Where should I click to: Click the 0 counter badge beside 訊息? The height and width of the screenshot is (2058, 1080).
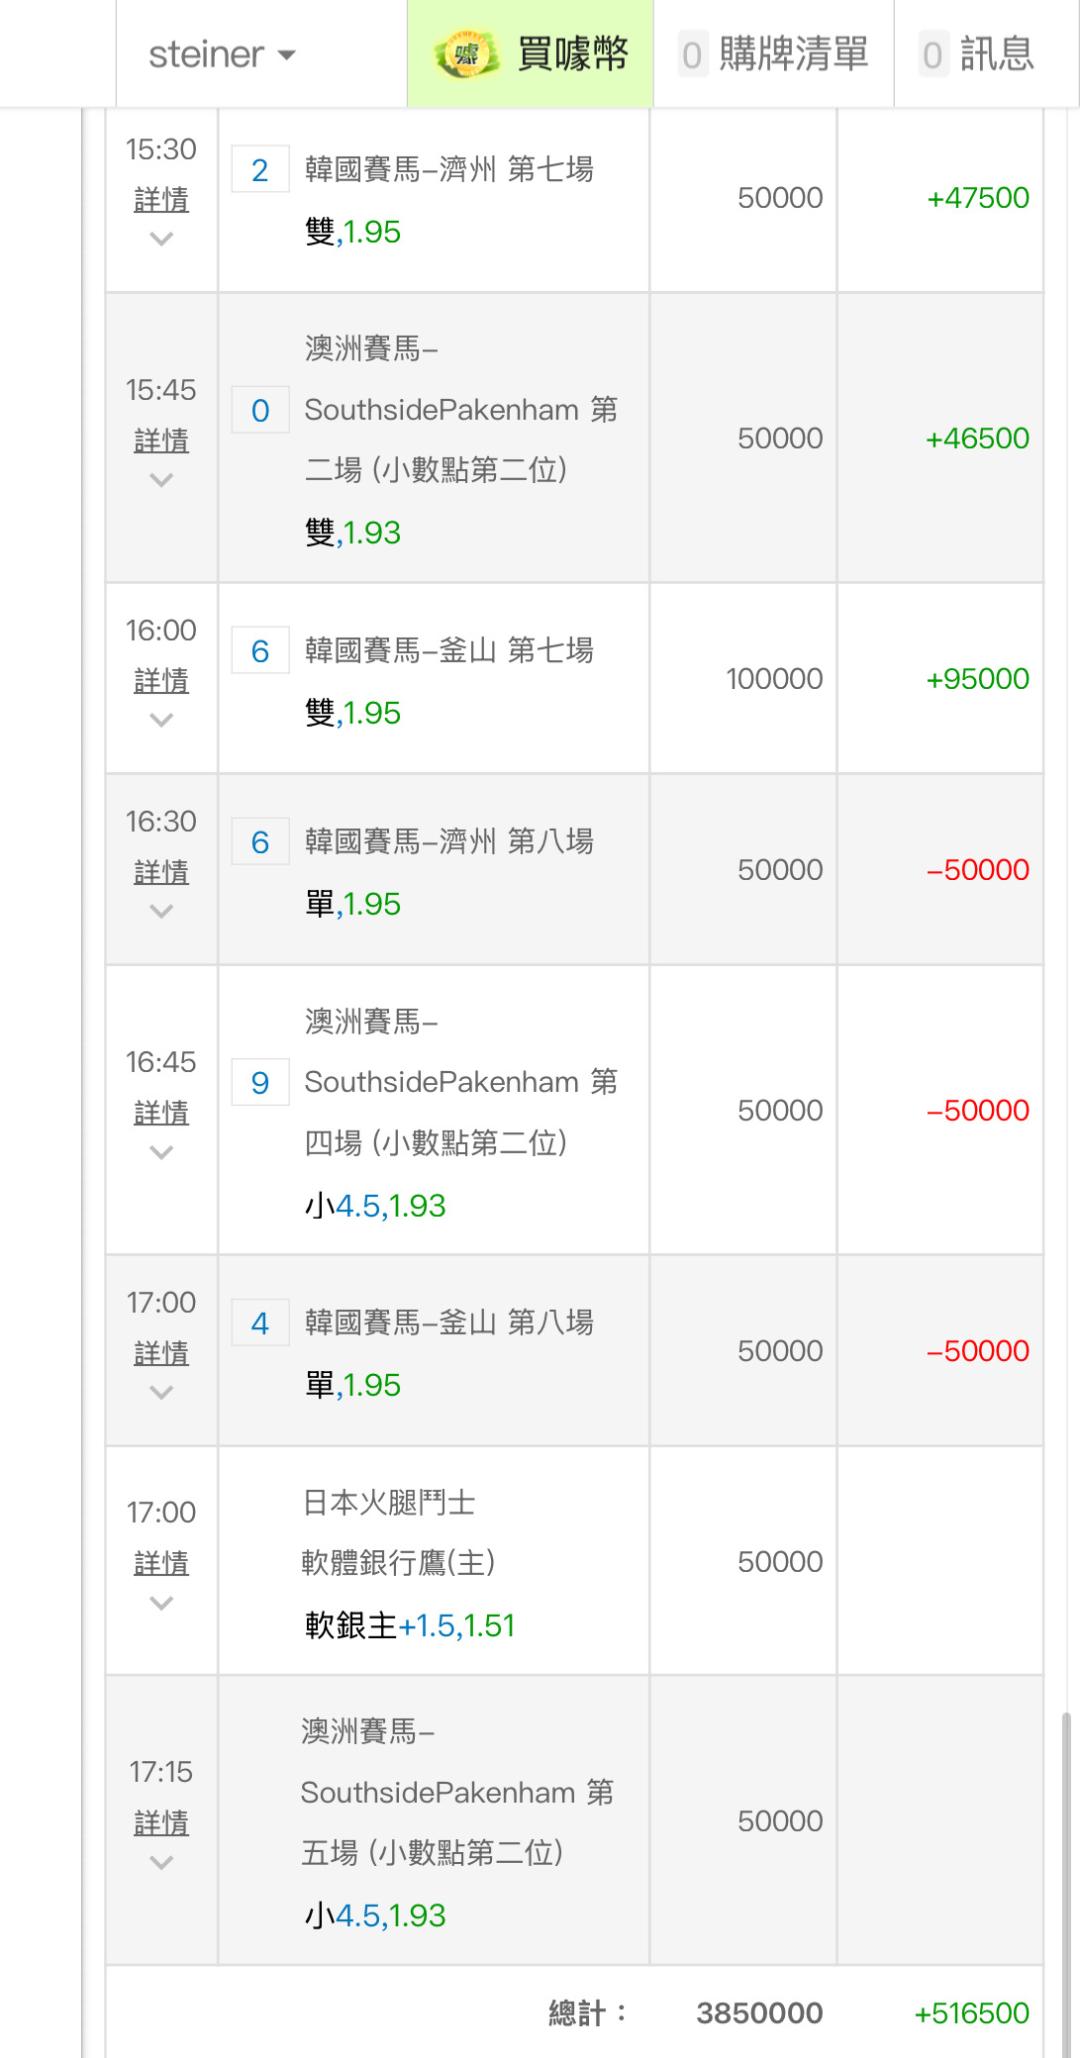pyautogui.click(x=932, y=54)
